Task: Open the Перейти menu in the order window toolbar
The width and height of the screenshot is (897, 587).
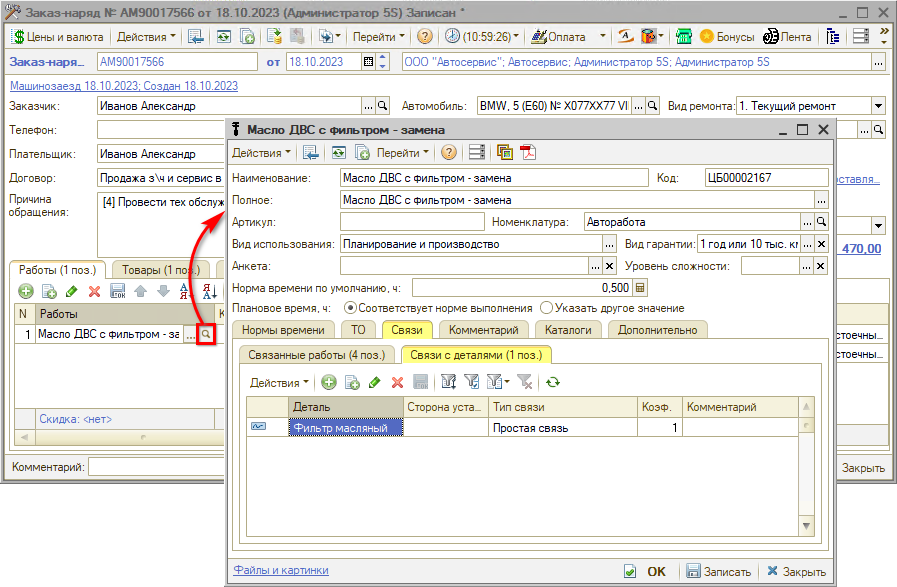Action: tap(378, 37)
